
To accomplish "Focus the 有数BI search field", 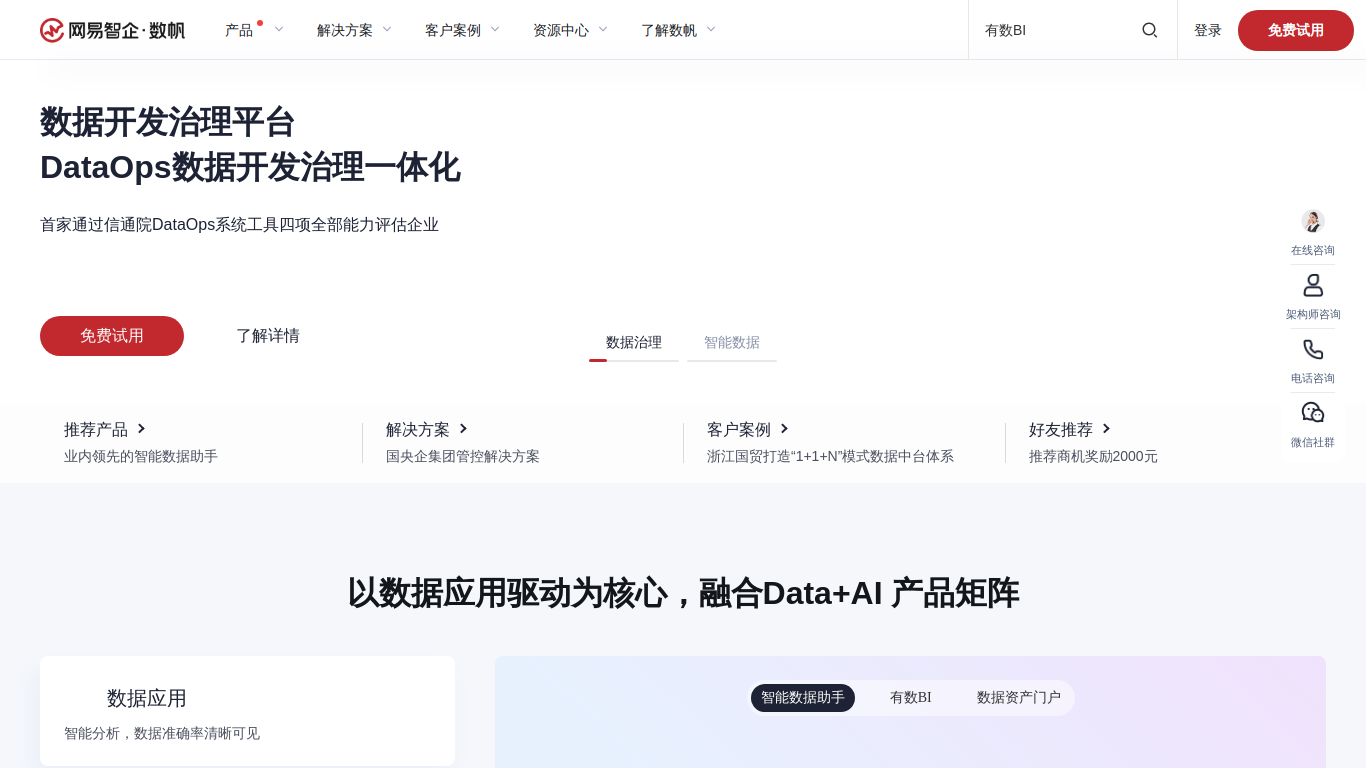I will 1056,30.
